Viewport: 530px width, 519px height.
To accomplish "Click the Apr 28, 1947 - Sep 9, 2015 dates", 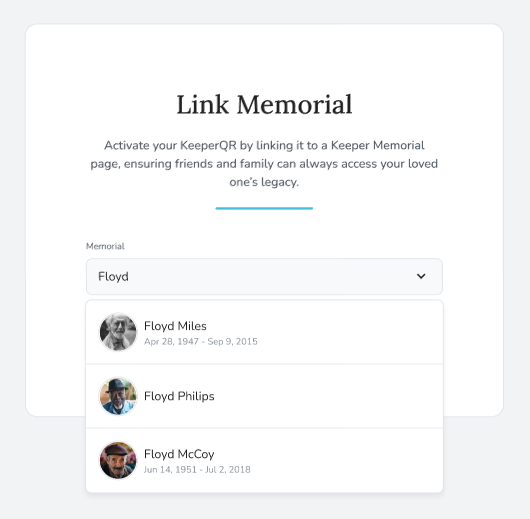I will pyautogui.click(x=201, y=341).
